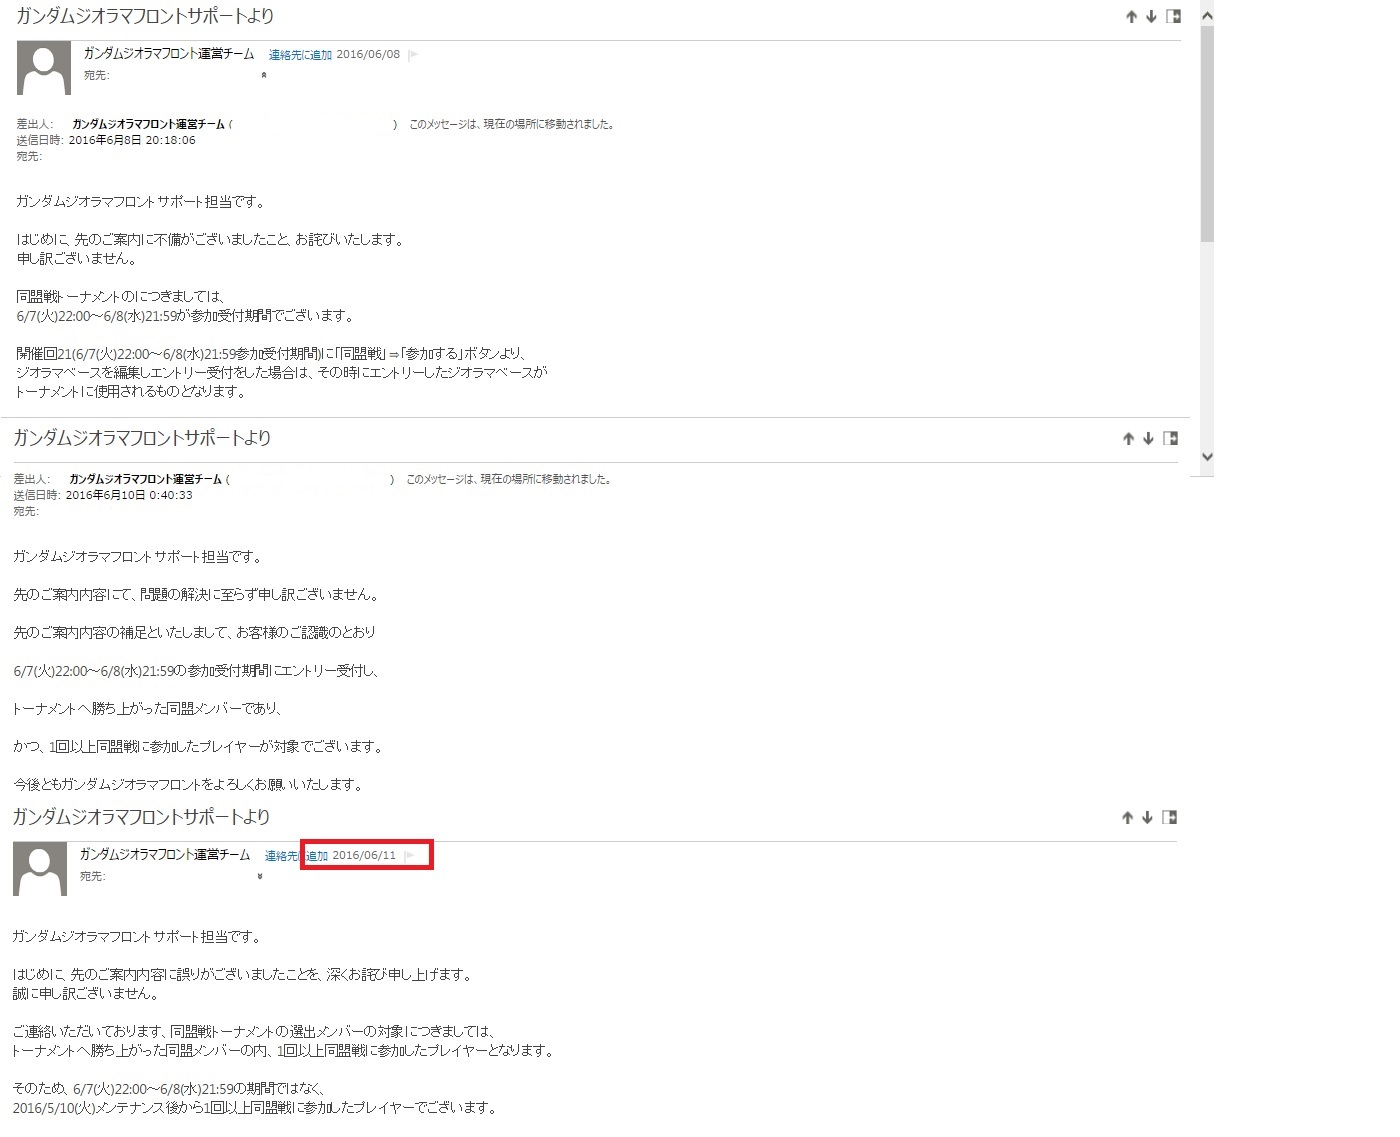Go to next message using down arrow in 2016/06/08 email
The image size is (1400, 1137).
pyautogui.click(x=1151, y=17)
